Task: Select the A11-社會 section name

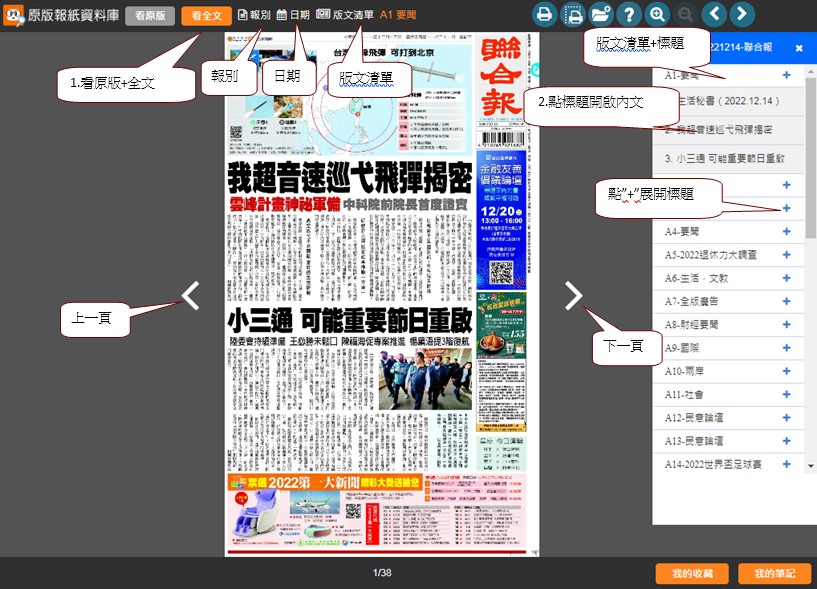Action: point(684,395)
